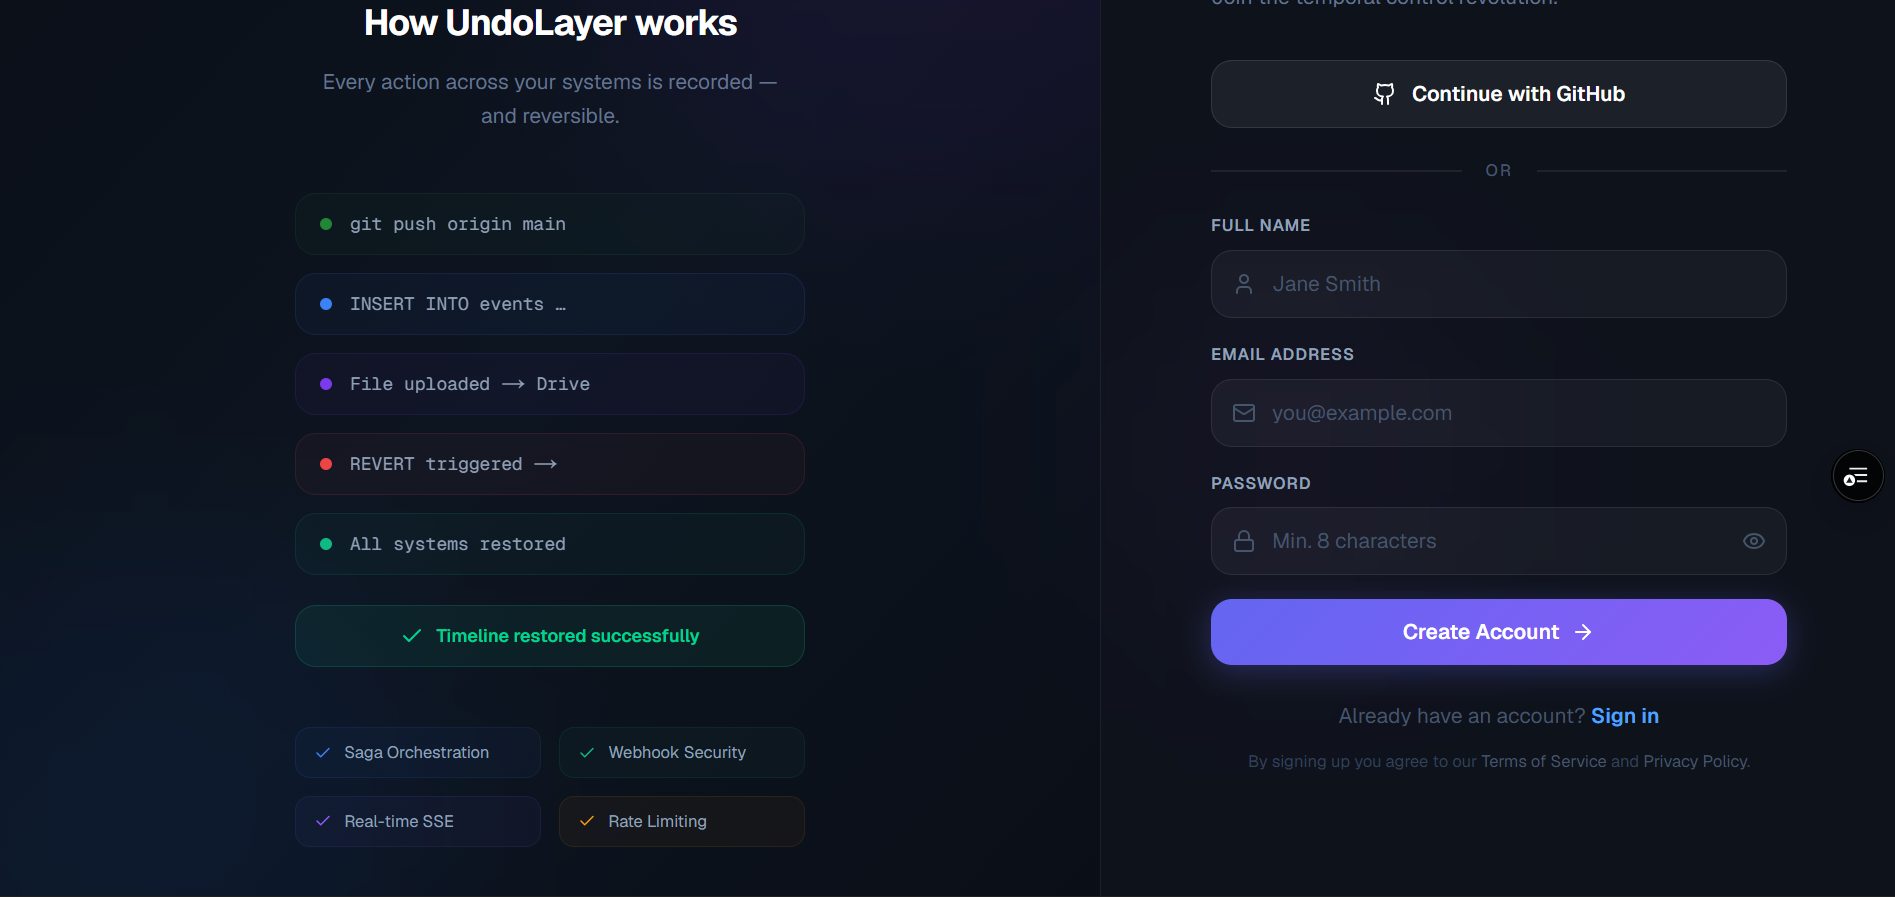Click the 'Rate Limiting' feature label

[657, 822]
